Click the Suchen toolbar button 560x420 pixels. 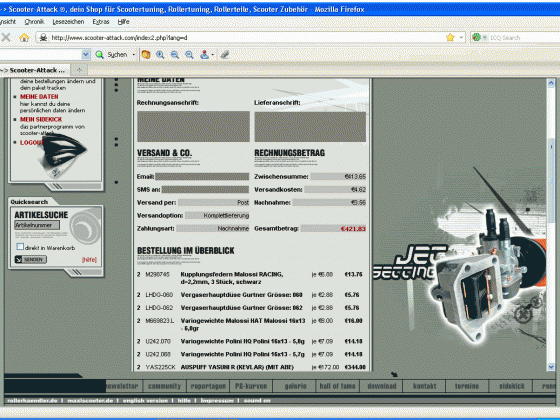click(x=117, y=55)
